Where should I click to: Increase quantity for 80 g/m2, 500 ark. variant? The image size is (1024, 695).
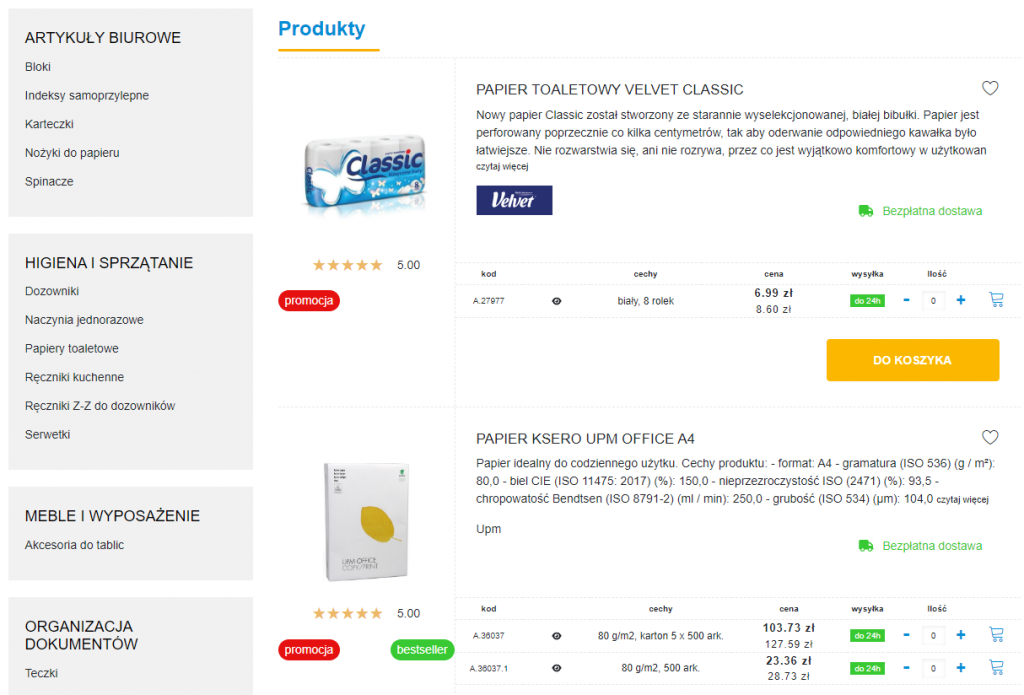coord(961,667)
